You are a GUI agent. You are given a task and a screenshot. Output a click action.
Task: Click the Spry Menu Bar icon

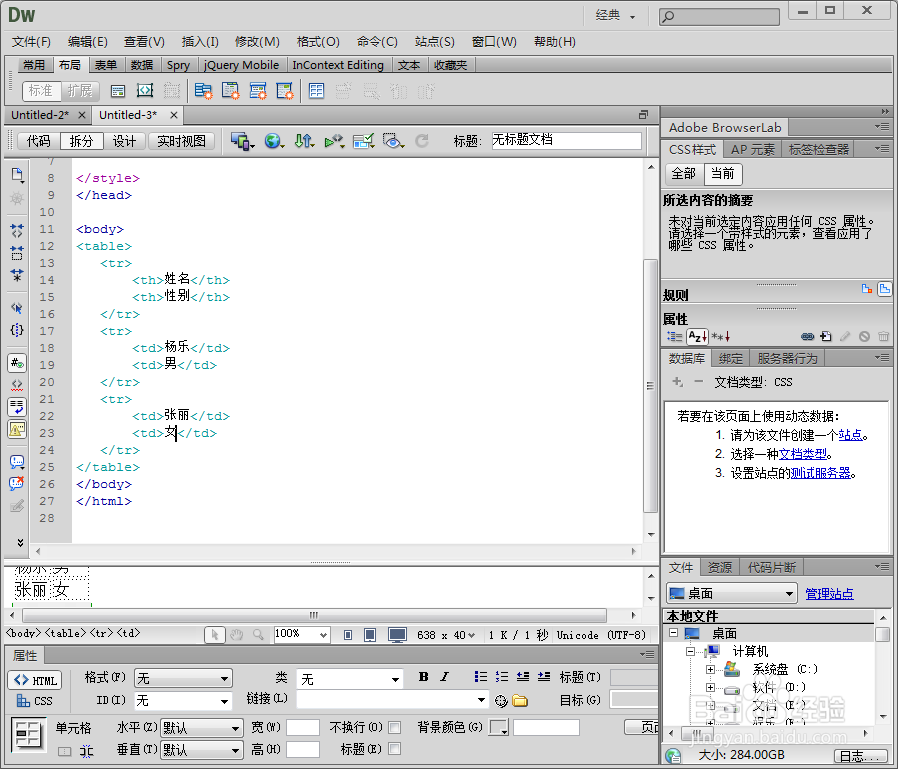pos(203,90)
